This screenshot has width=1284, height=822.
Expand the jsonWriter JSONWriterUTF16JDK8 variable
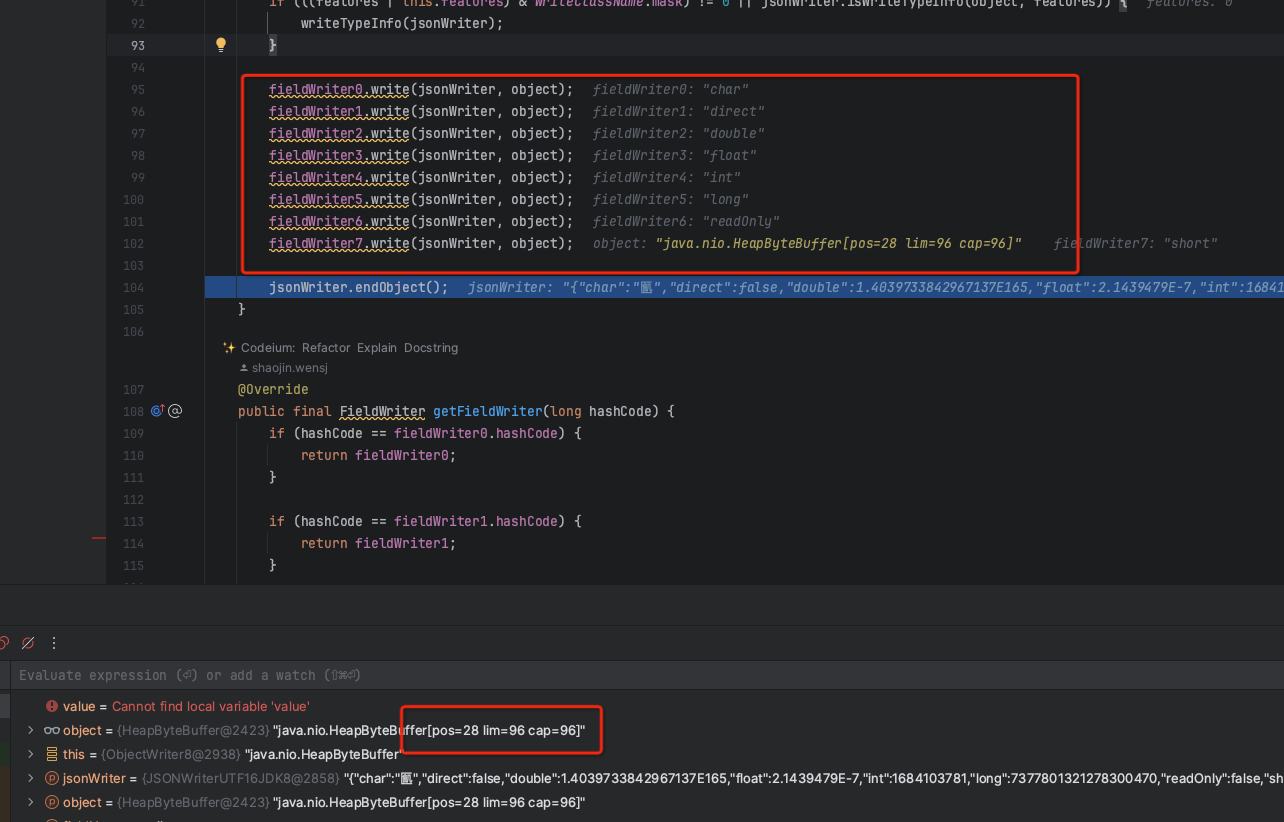(30, 778)
